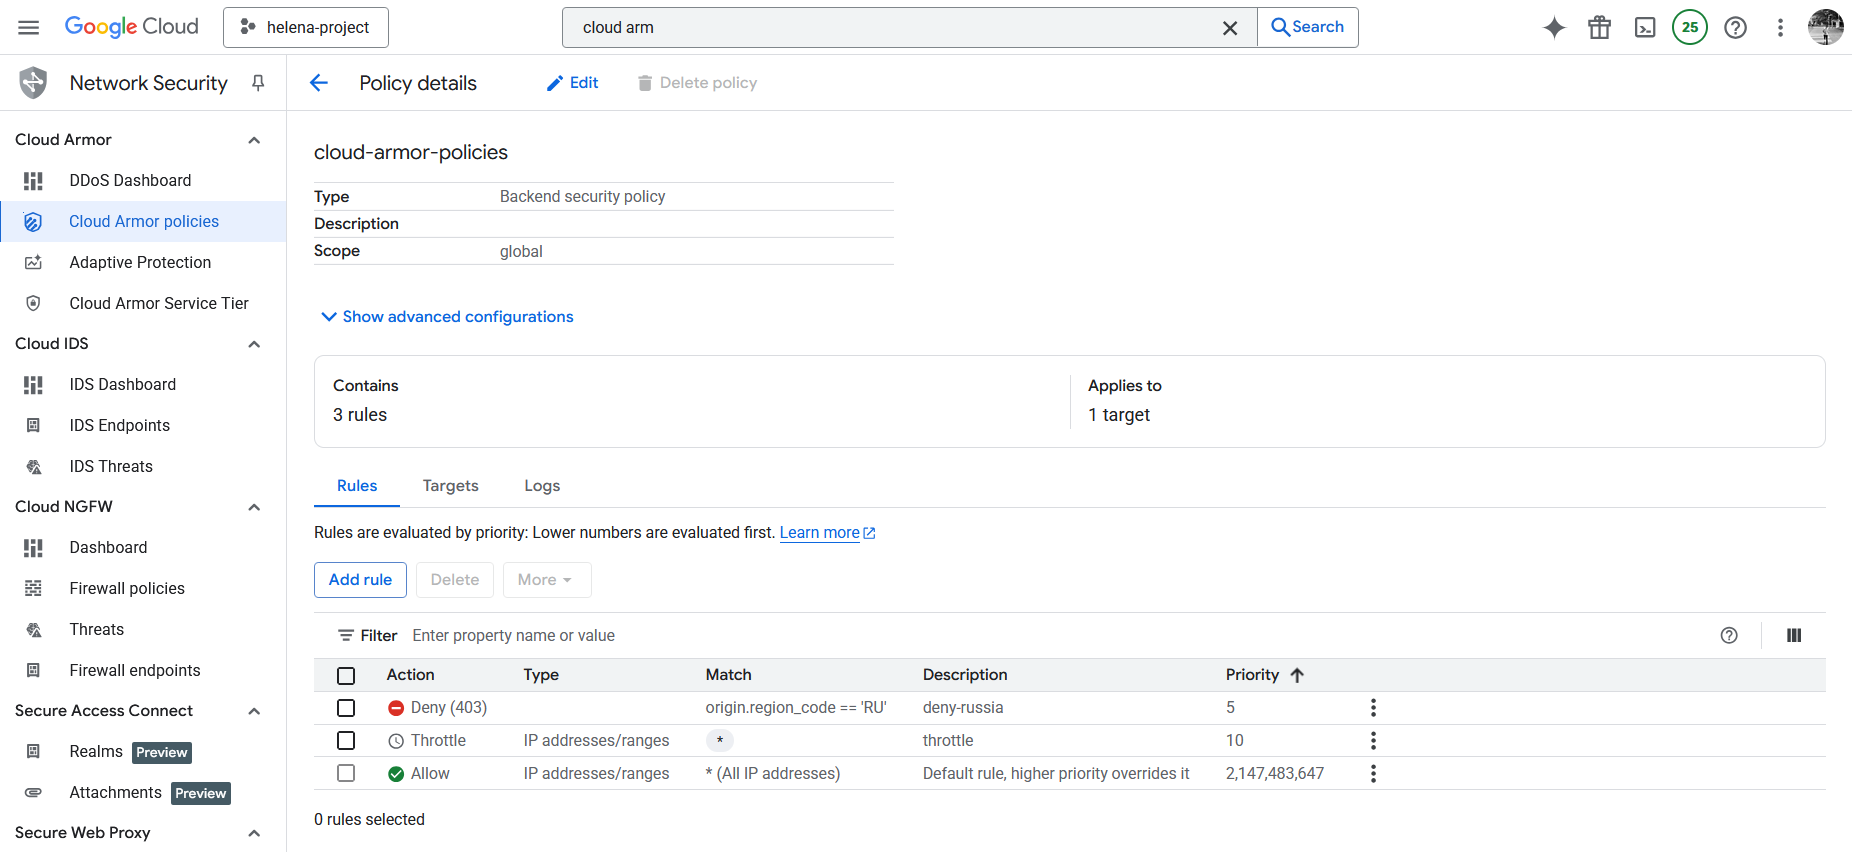Toggle the select-all rules header checkbox
This screenshot has width=1852, height=852.
[x=346, y=675]
